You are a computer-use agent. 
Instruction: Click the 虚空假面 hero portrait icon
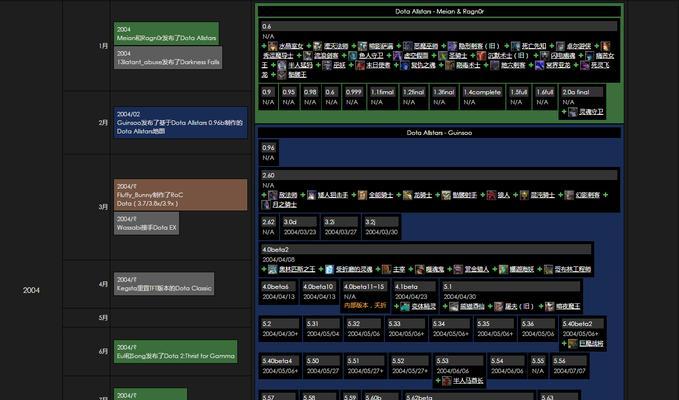coord(398,55)
